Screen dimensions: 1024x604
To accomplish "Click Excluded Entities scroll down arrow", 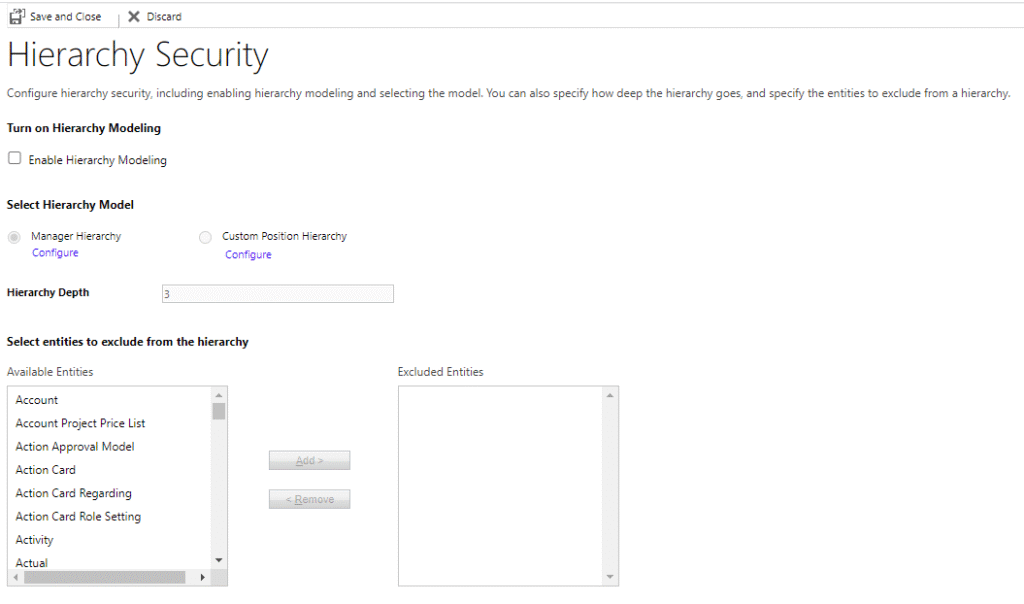I will click(x=610, y=577).
